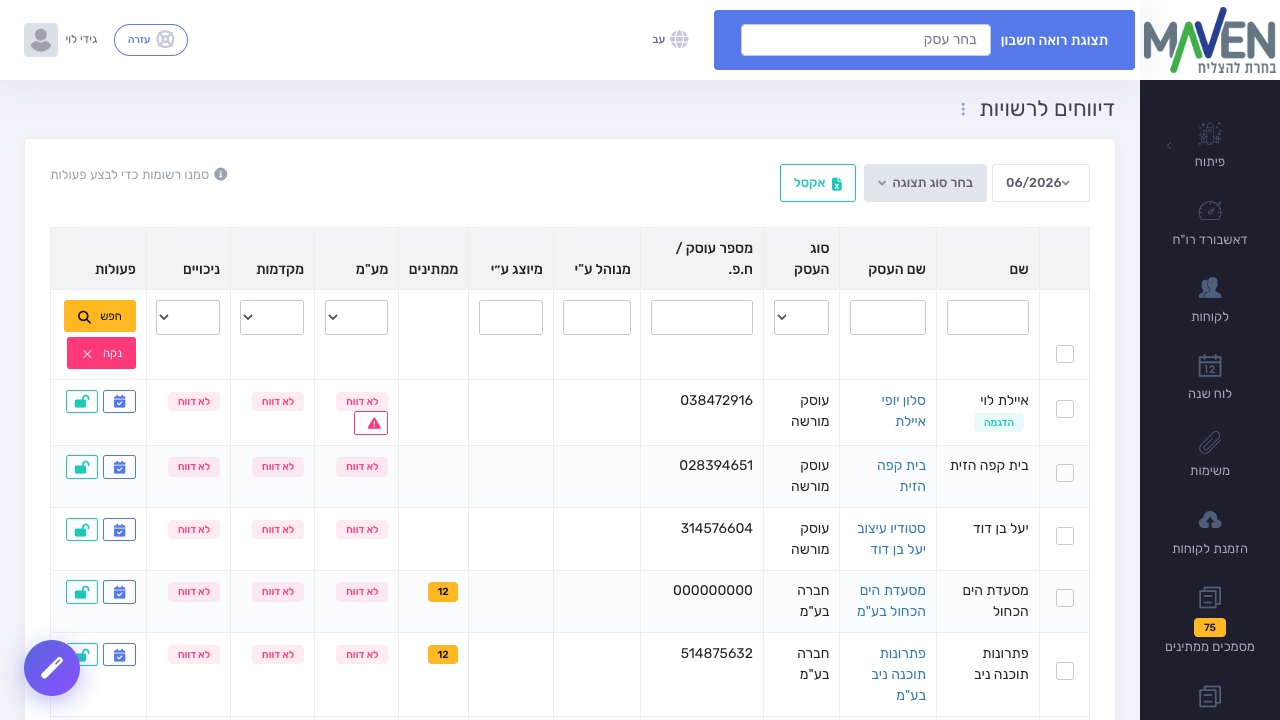Open the משימות paperclip icon
Image resolution: width=1280 pixels, height=720 pixels.
[1210, 442]
